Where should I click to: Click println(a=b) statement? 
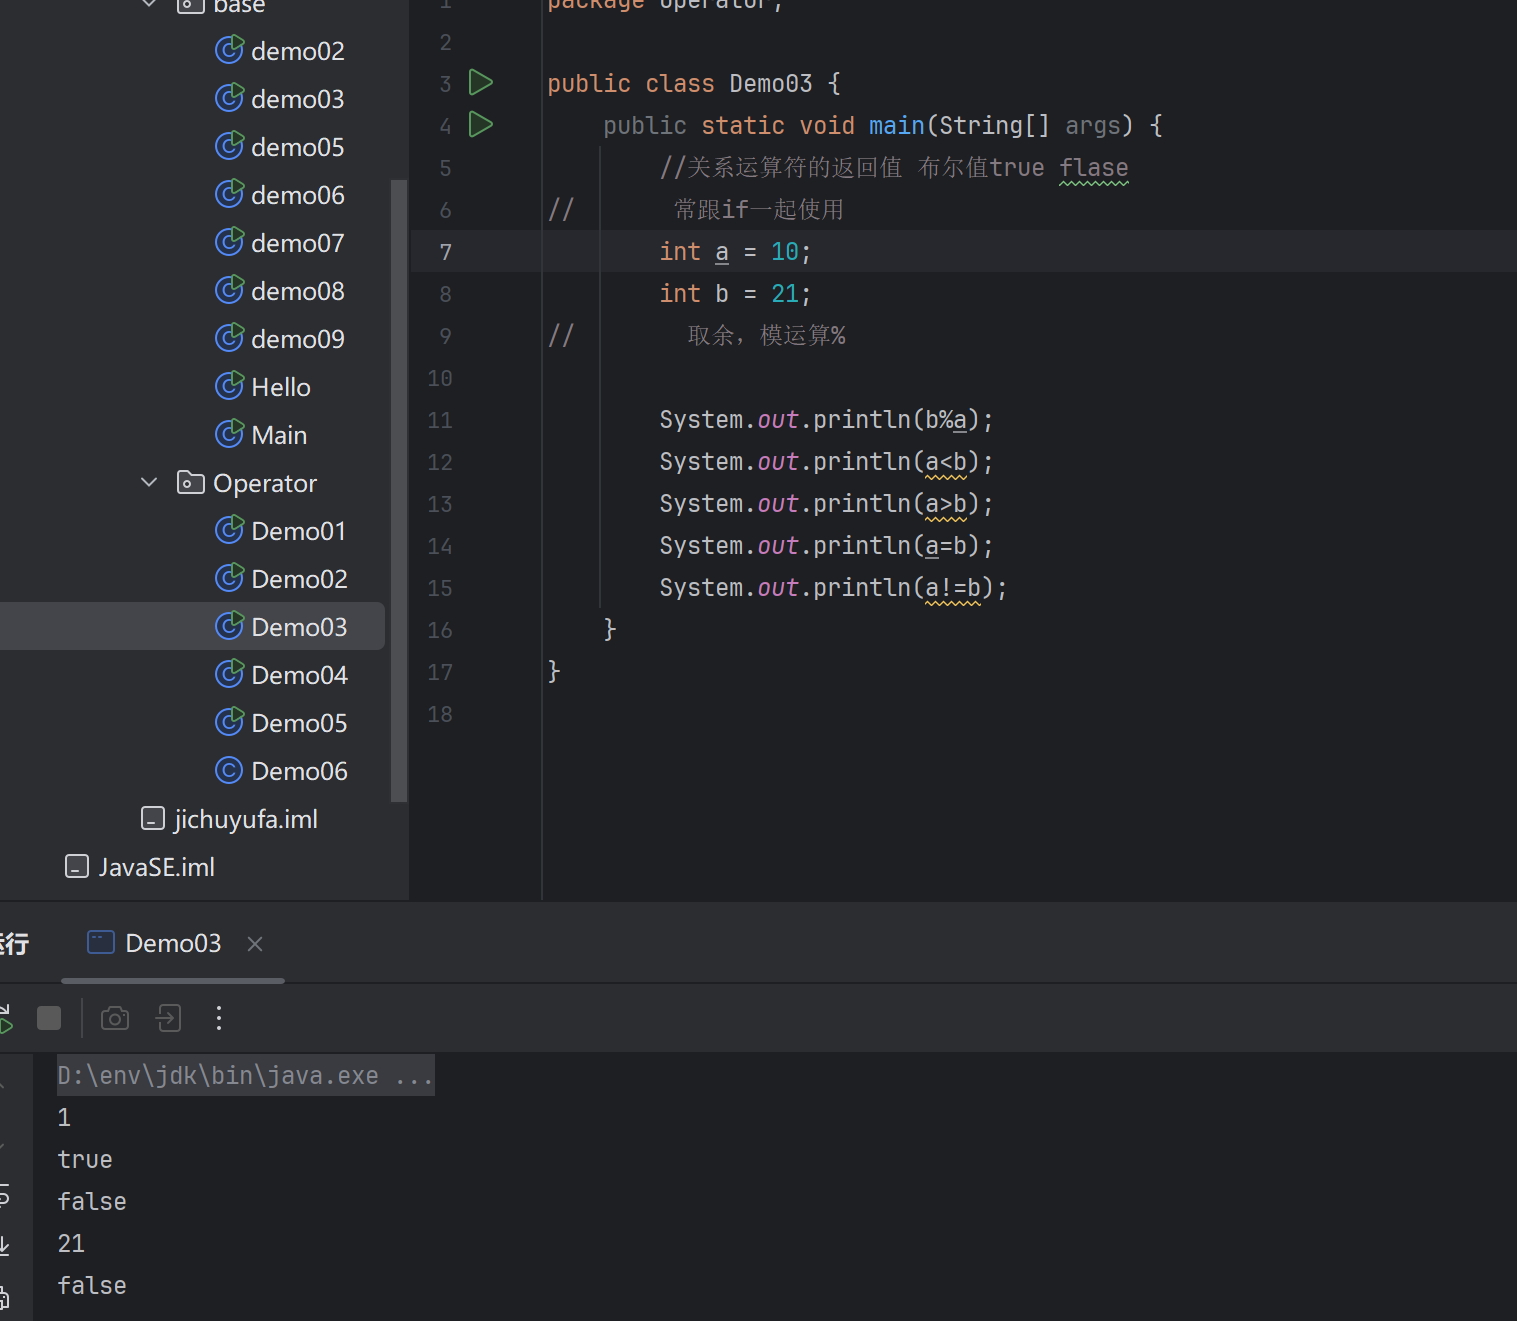pyautogui.click(x=826, y=546)
